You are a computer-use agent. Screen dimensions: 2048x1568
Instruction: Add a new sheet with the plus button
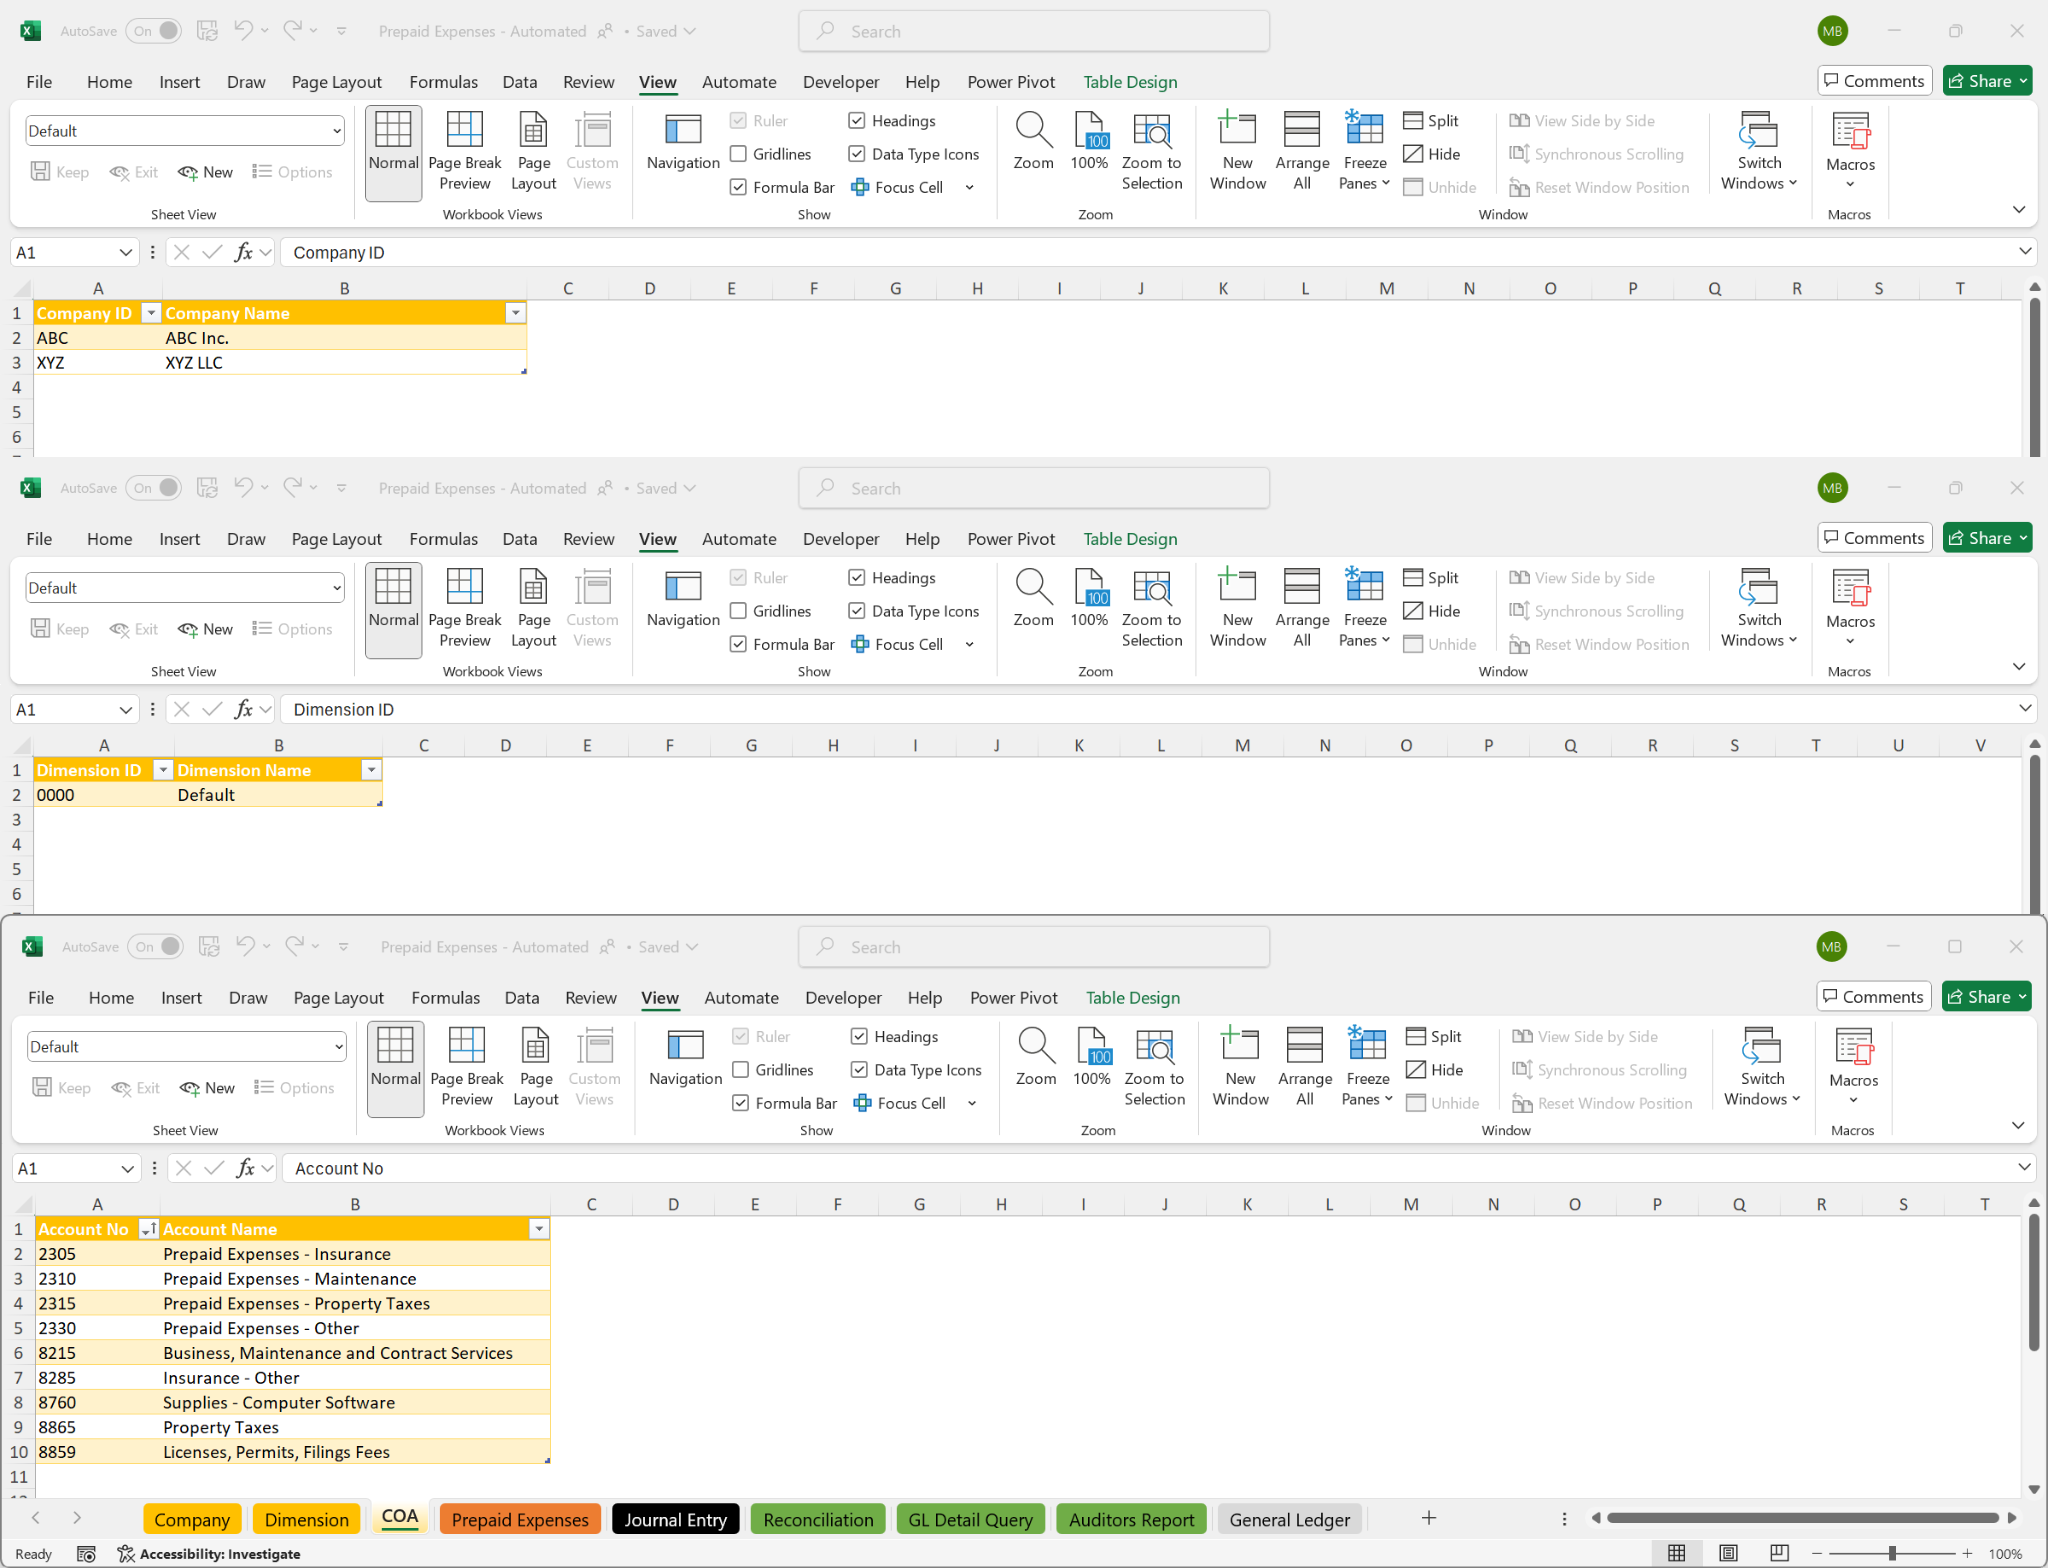coord(1428,1518)
